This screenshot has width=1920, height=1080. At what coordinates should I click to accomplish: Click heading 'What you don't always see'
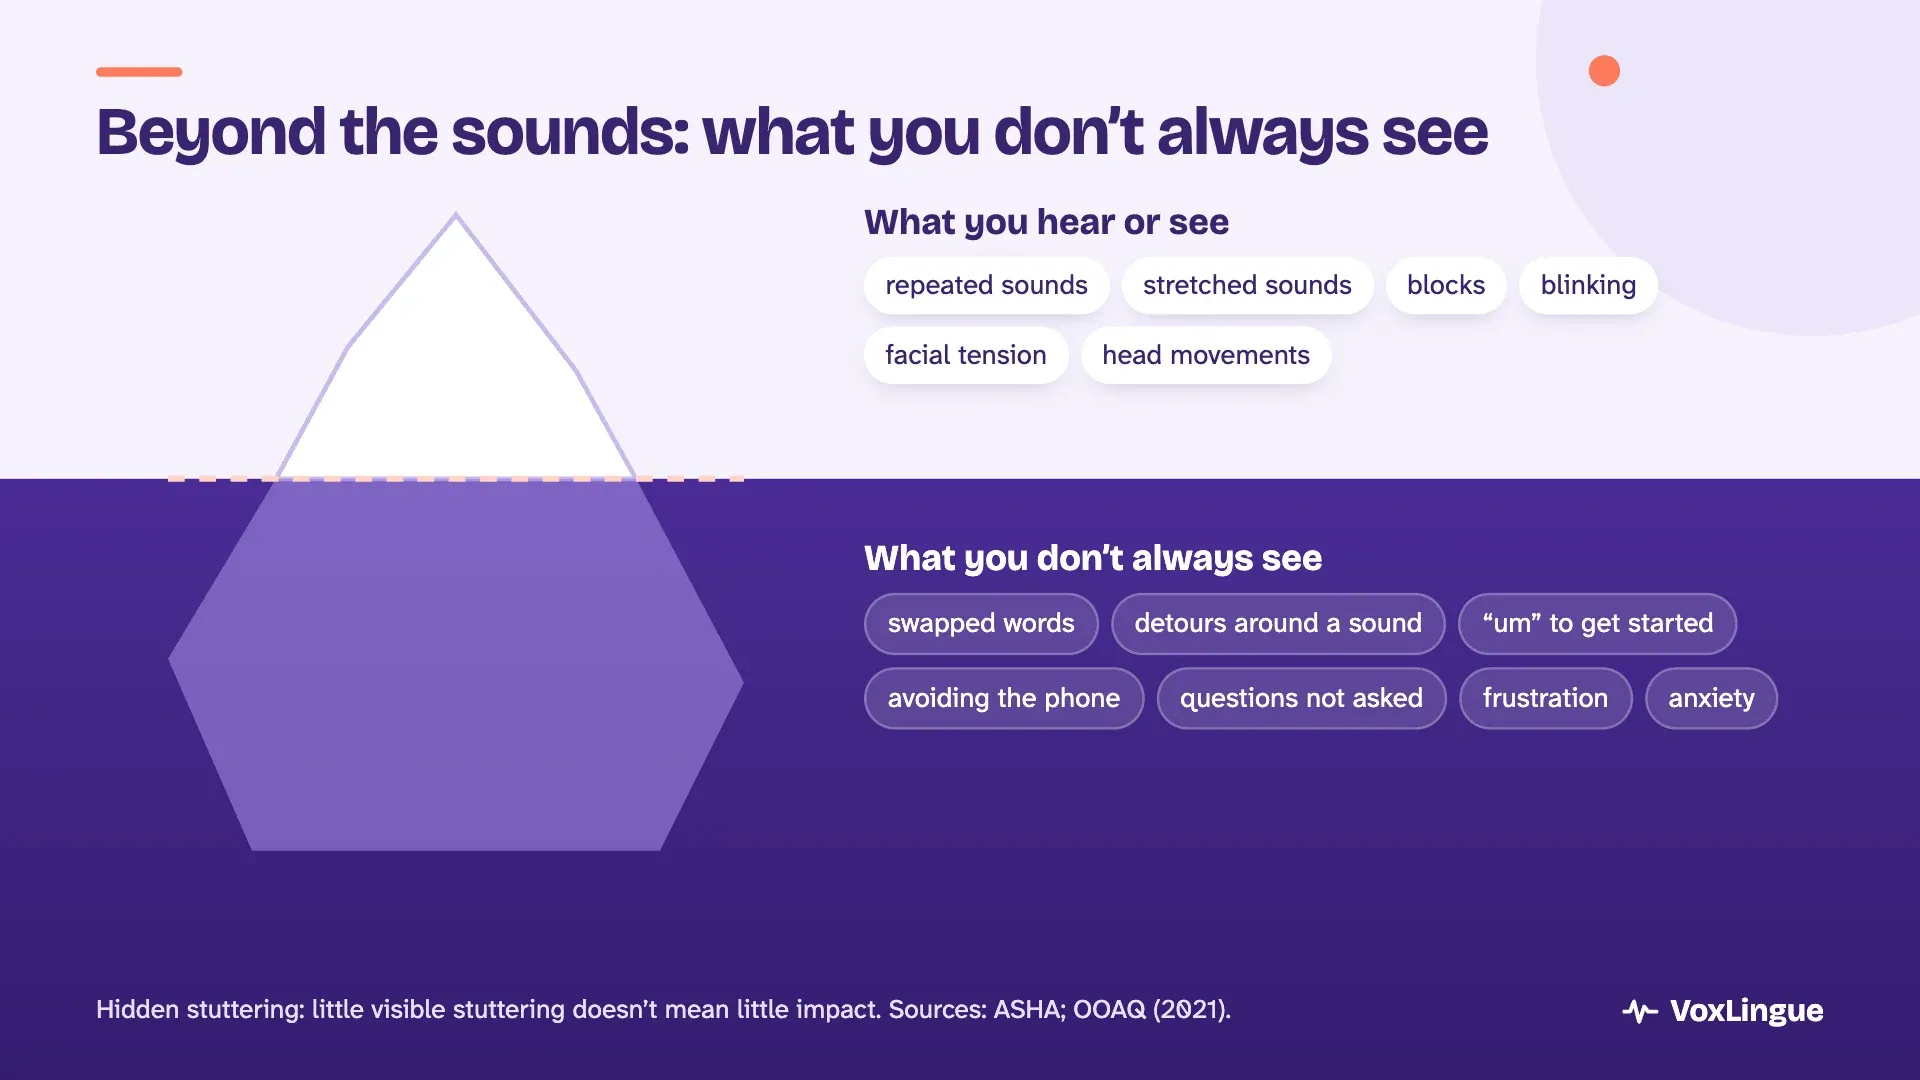(1093, 558)
